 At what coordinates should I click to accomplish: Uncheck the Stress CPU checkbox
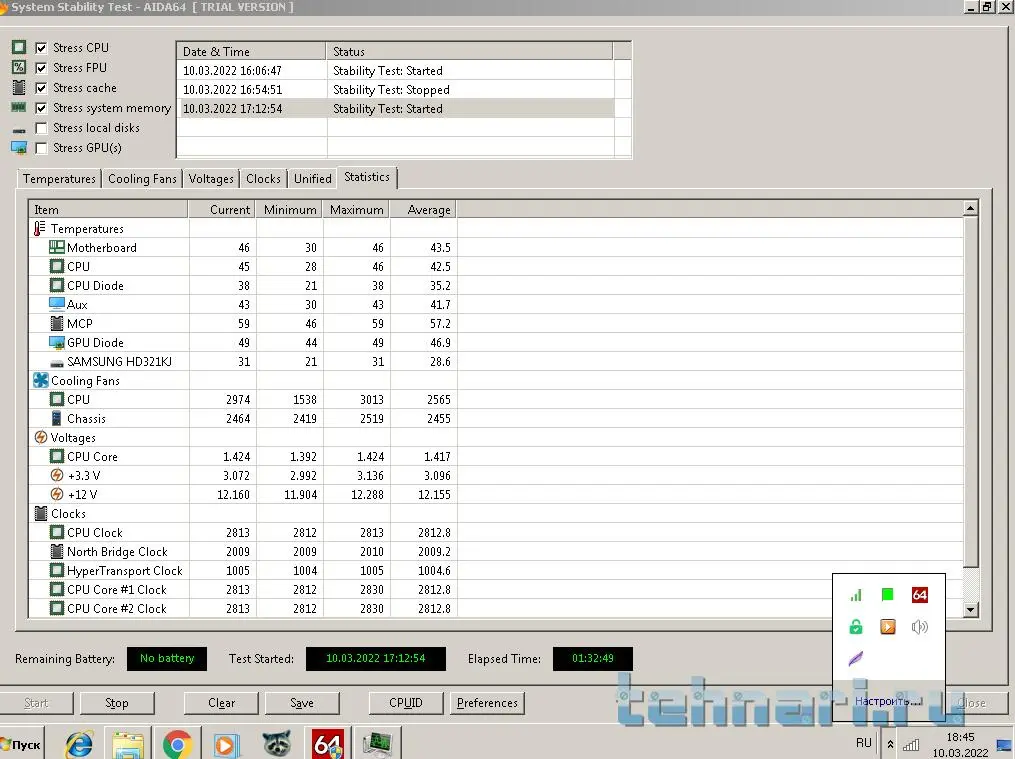point(41,48)
